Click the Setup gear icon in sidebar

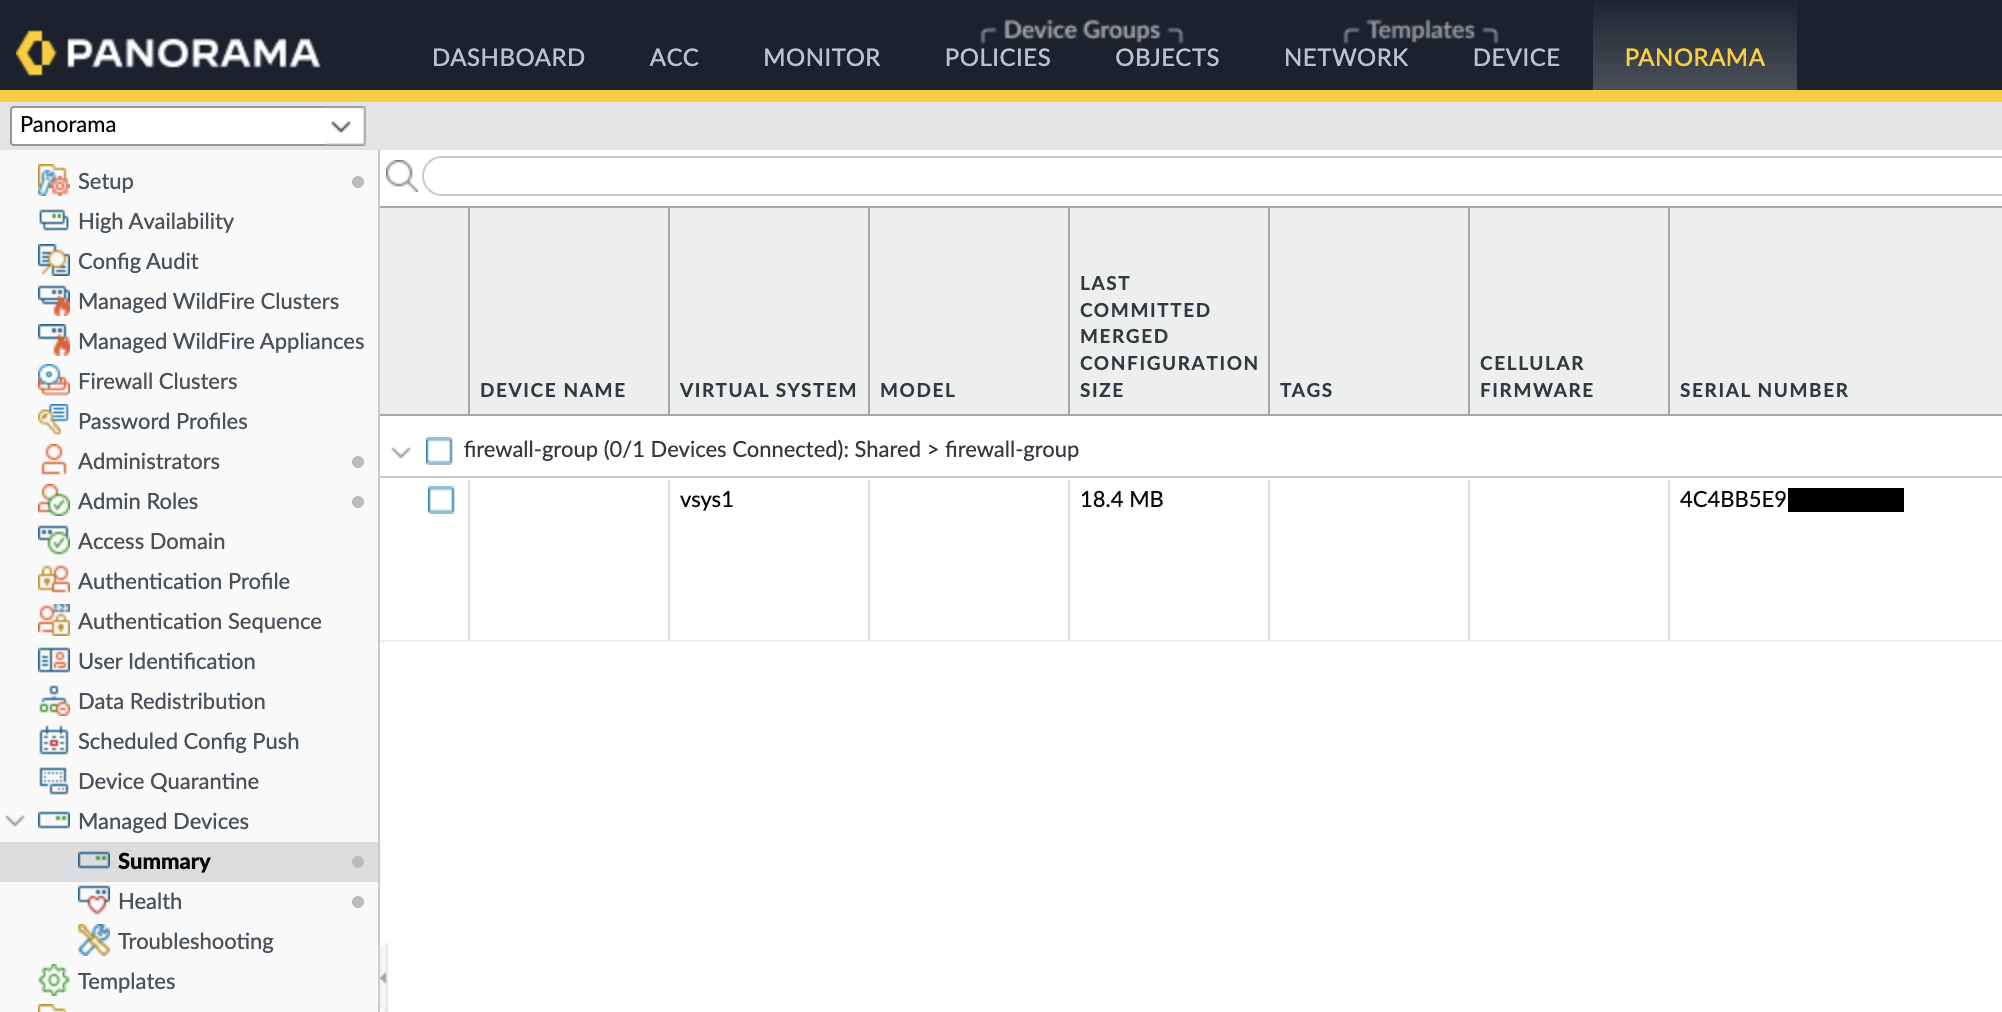pyautogui.click(x=53, y=181)
